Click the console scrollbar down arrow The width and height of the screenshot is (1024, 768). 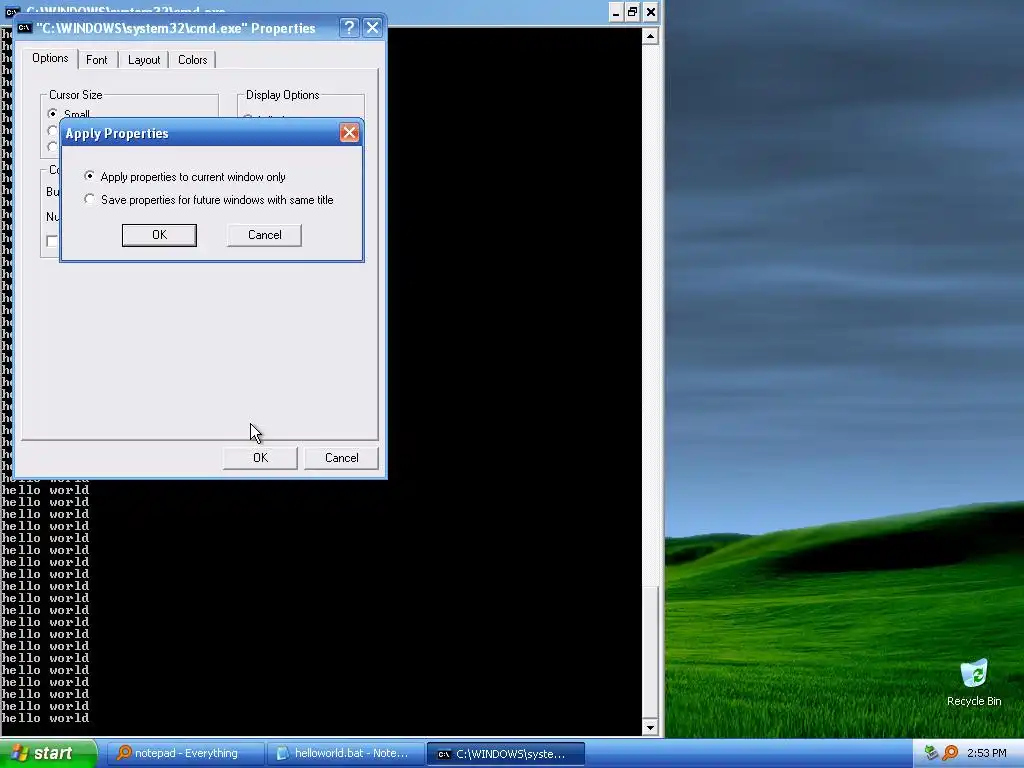coord(650,727)
